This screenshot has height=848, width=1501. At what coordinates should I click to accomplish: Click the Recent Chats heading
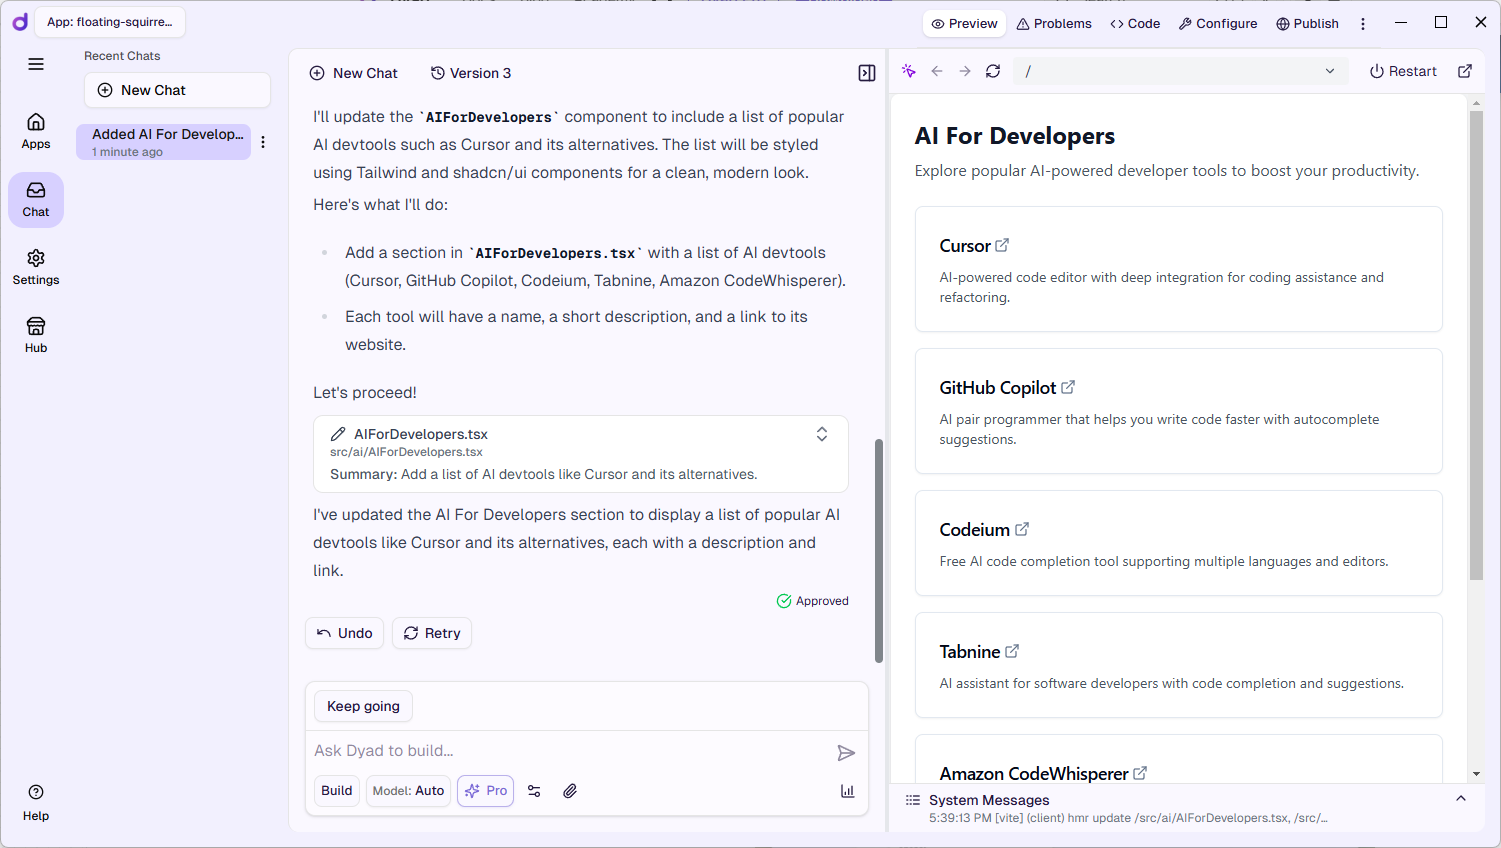(122, 56)
